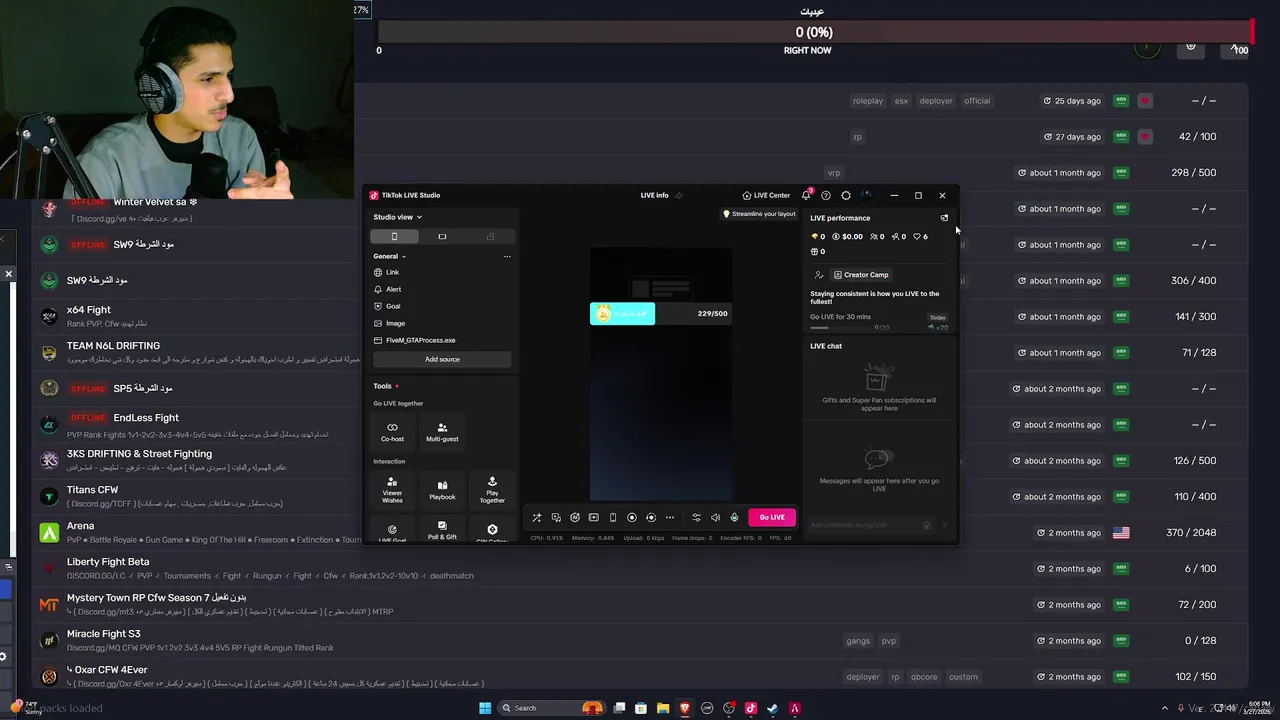Click the record button in bottom toolbar
The image size is (1280, 720).
(x=631, y=517)
